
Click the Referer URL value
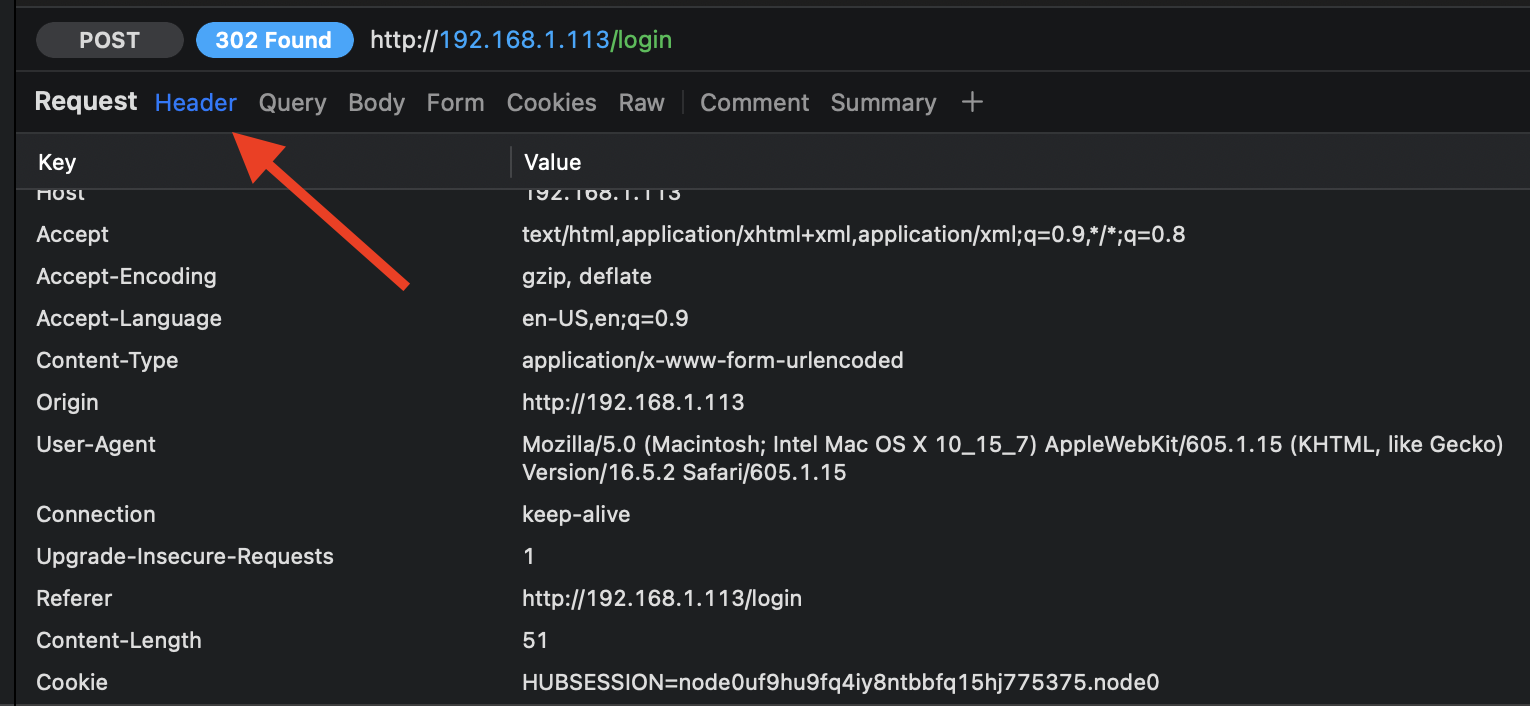click(x=662, y=598)
